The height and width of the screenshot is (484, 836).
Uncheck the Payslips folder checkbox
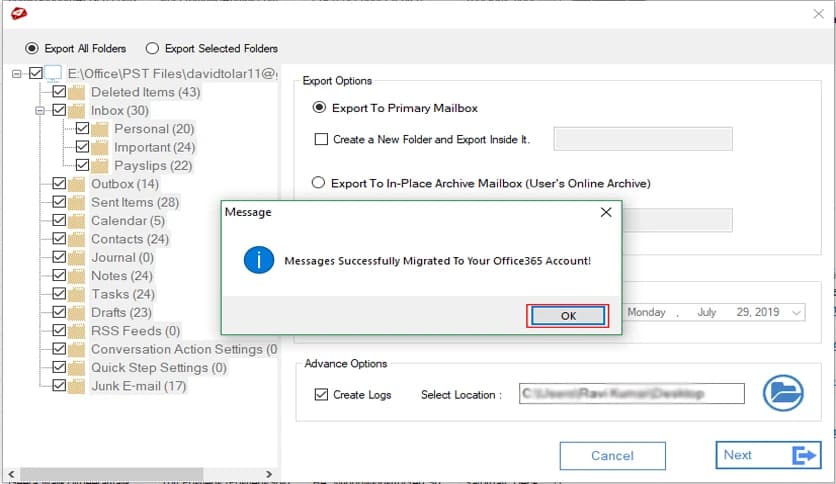click(x=82, y=165)
